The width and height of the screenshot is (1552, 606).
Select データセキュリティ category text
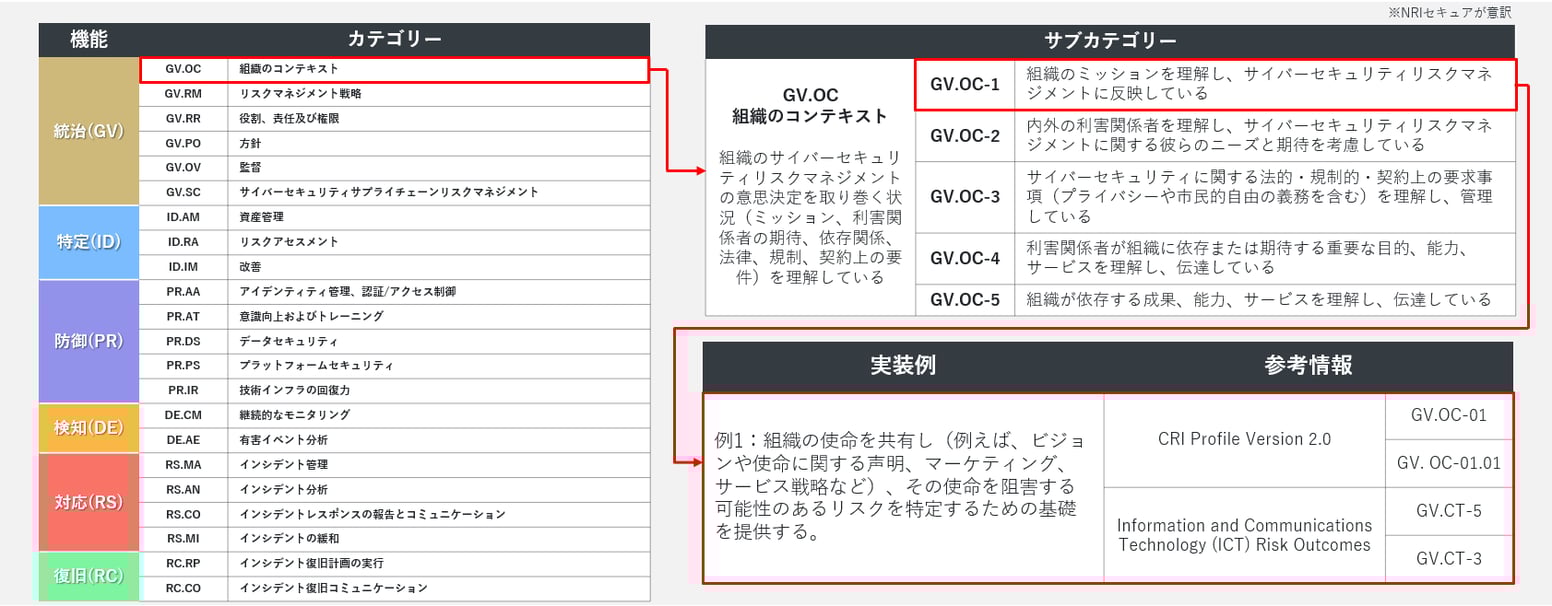[x=288, y=341]
